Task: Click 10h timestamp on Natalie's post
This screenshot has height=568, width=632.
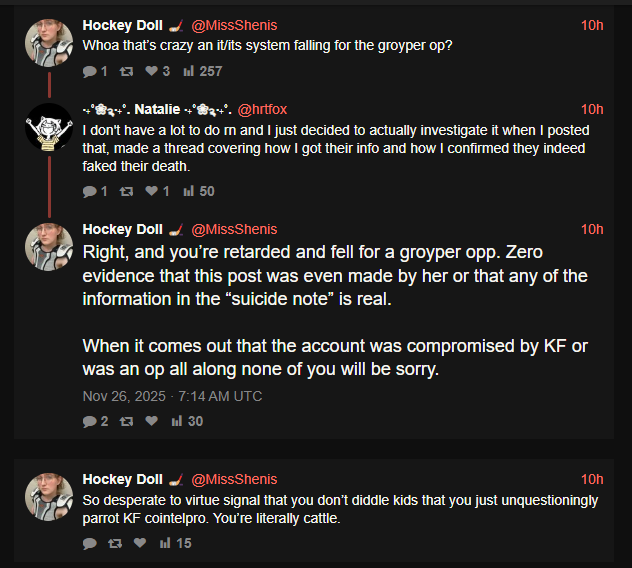Action: point(592,109)
